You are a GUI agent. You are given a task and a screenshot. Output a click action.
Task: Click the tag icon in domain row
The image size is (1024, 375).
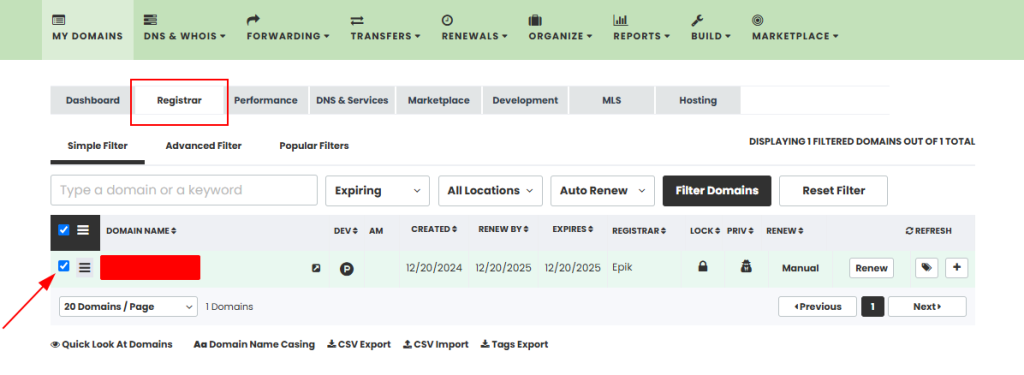point(926,268)
